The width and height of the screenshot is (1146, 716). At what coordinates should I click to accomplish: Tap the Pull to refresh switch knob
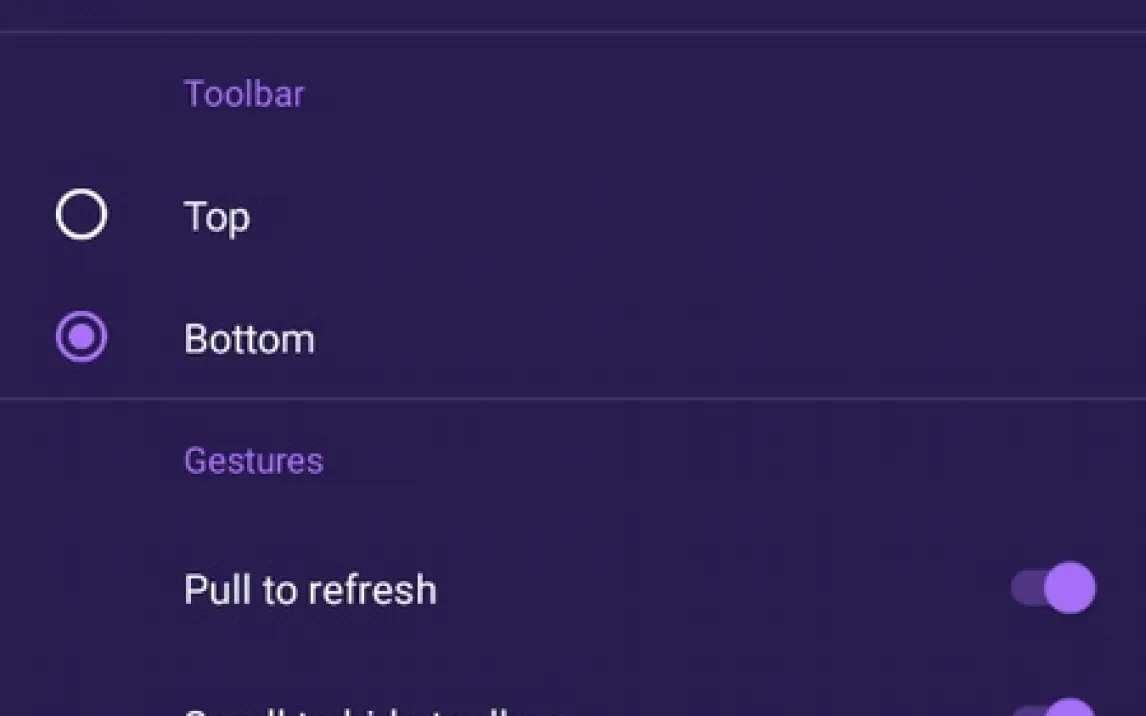[x=1070, y=588]
